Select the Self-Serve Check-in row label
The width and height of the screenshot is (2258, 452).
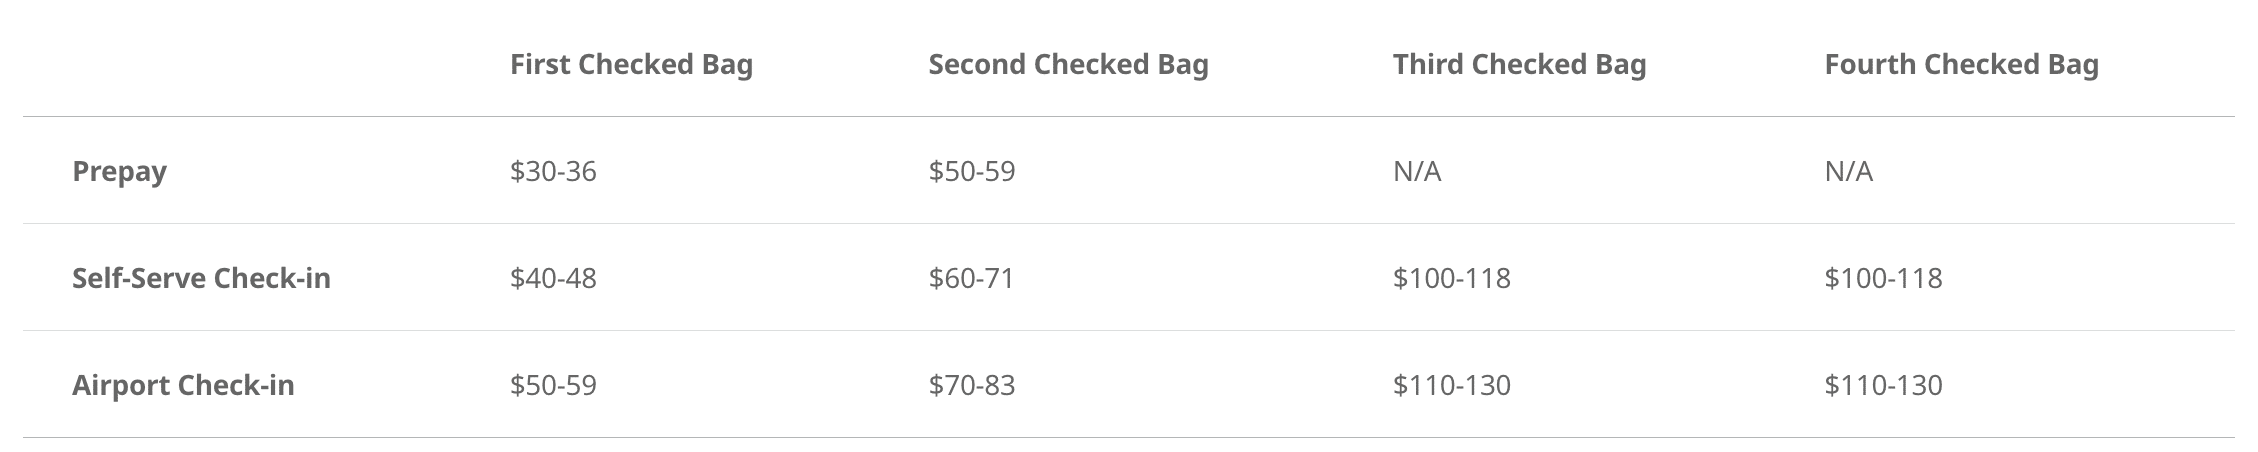click(201, 278)
